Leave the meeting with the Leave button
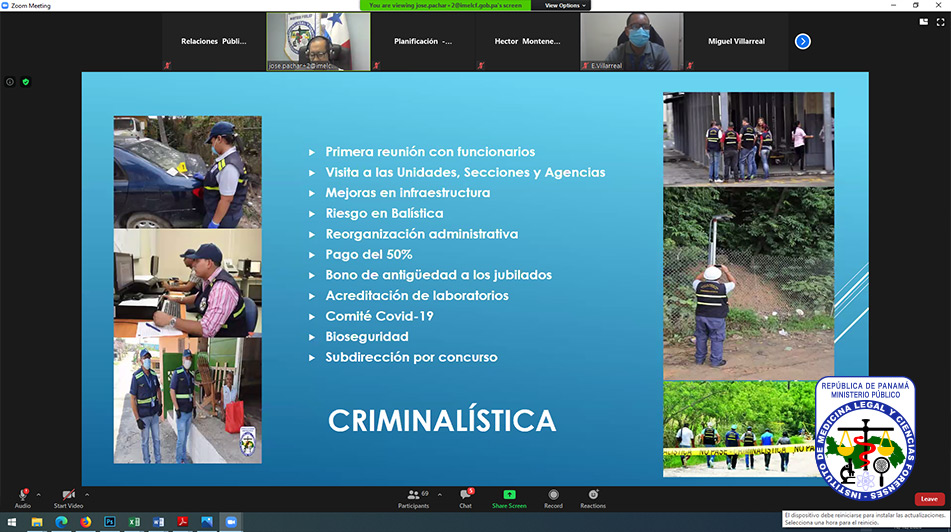The height and width of the screenshot is (532, 951). tap(929, 499)
